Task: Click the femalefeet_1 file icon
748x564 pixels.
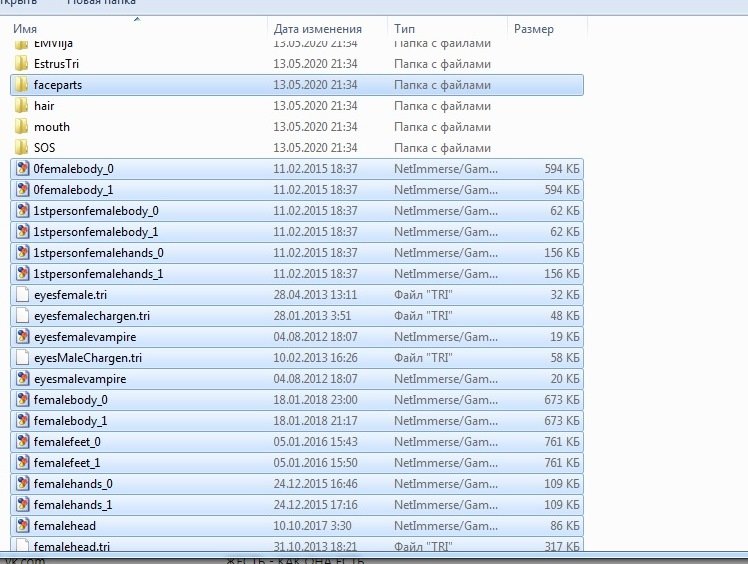Action: tap(22, 463)
